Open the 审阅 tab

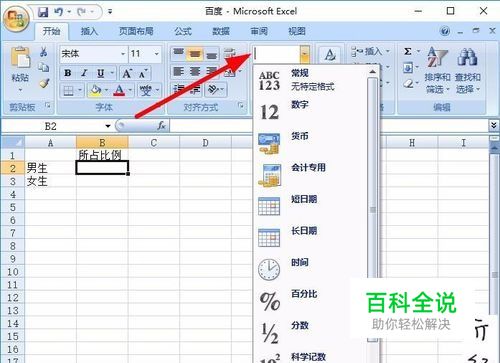coord(259,31)
